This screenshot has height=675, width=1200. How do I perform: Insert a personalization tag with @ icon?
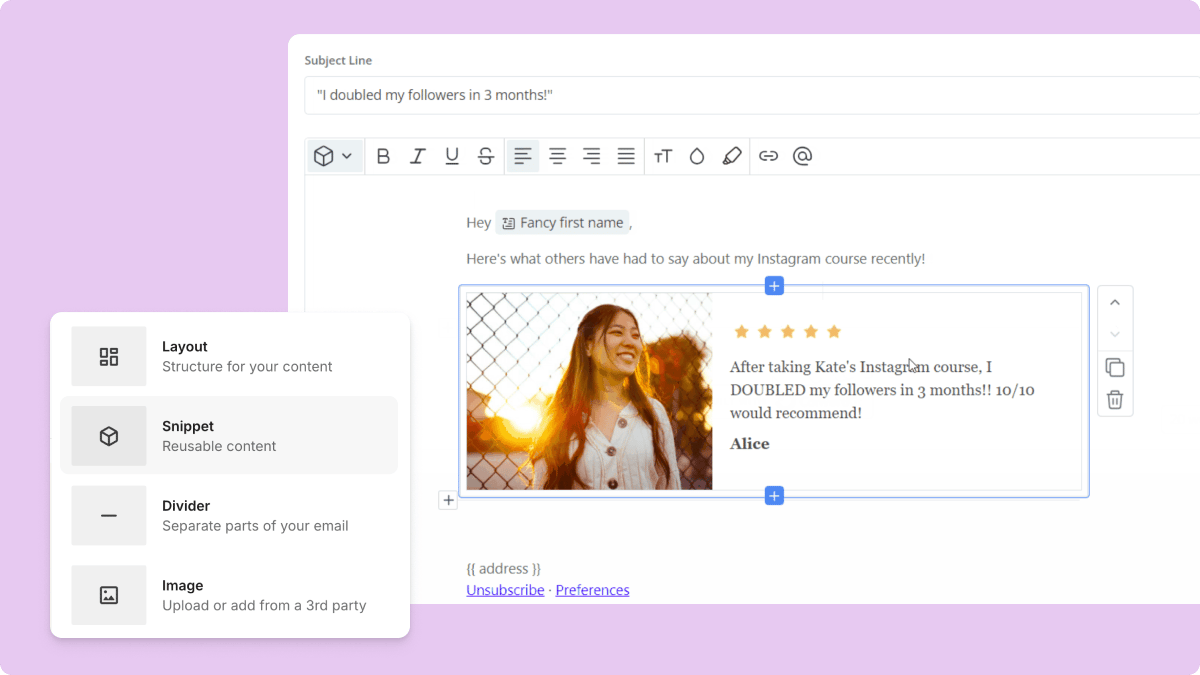click(x=802, y=156)
